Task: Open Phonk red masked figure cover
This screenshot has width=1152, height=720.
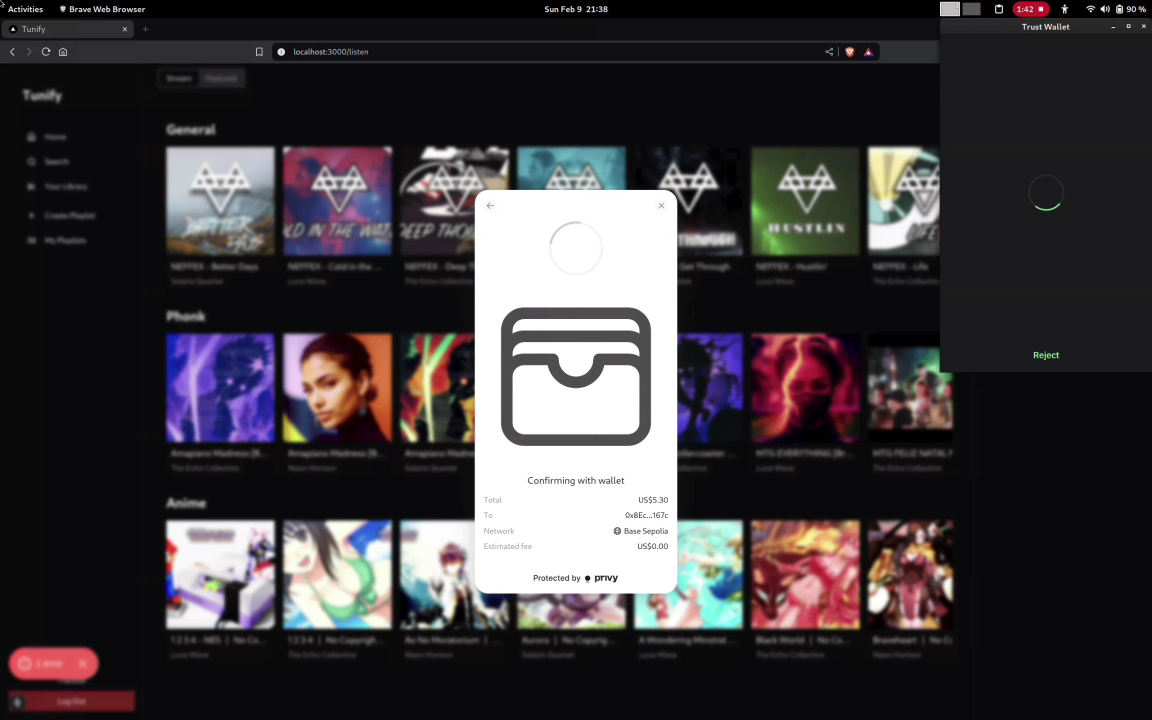Action: point(805,388)
